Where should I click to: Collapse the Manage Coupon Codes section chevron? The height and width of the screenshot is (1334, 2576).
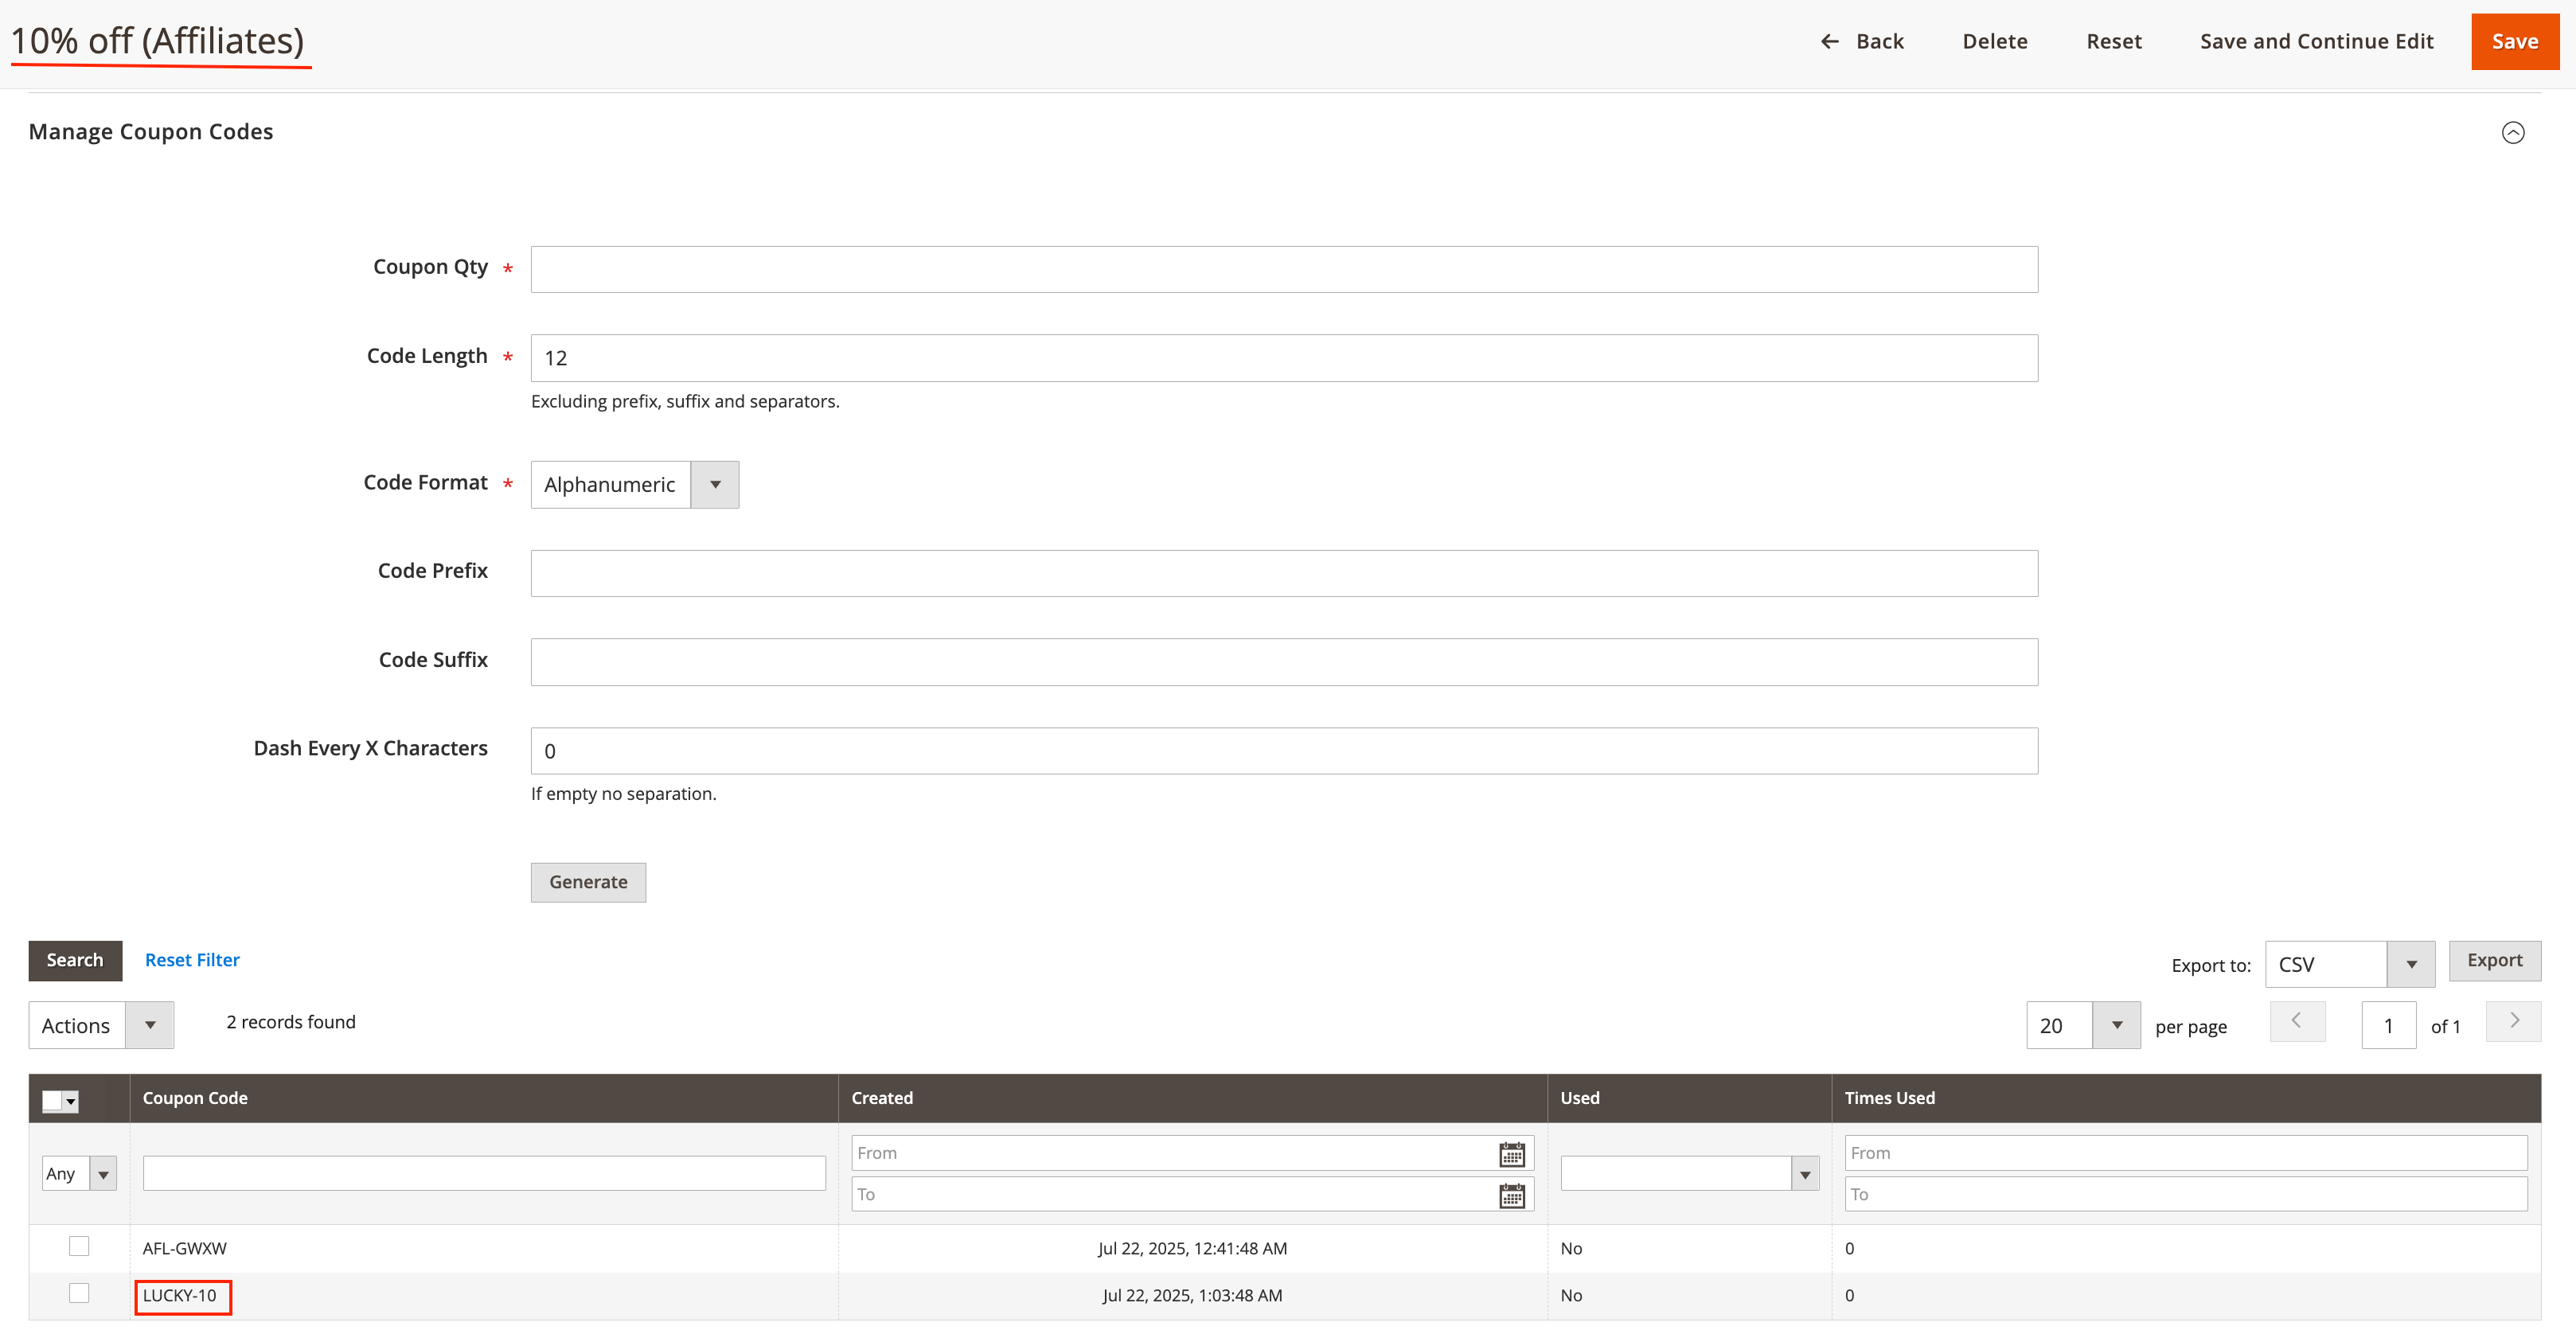(x=2514, y=132)
